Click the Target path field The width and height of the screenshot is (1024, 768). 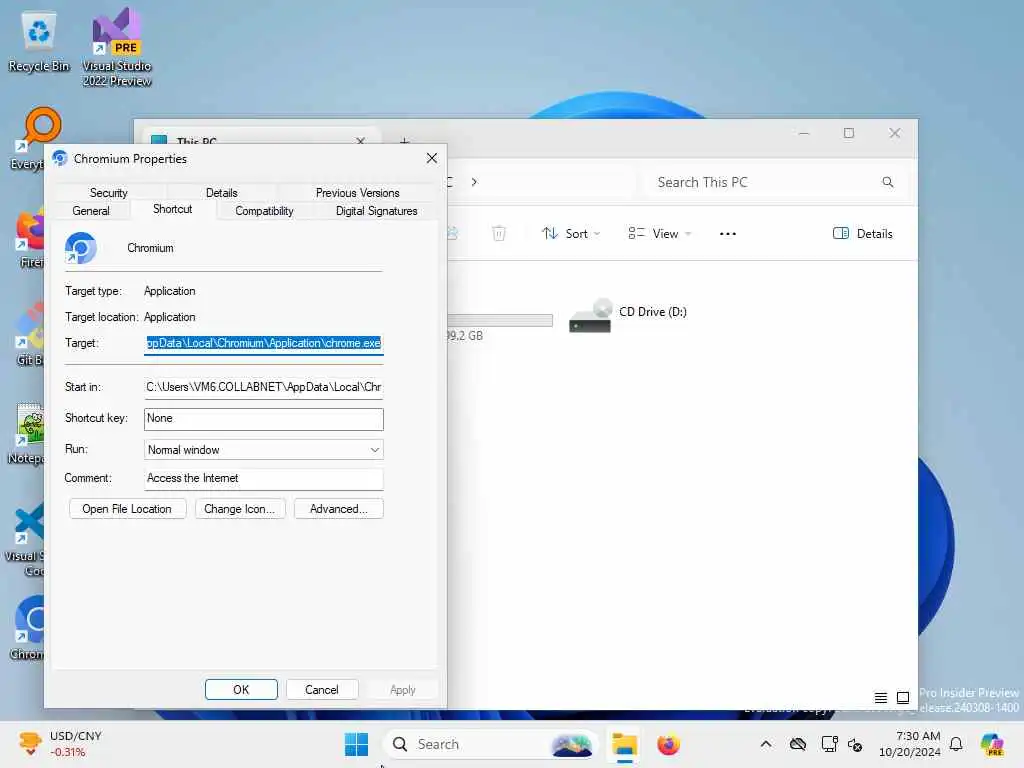point(264,344)
